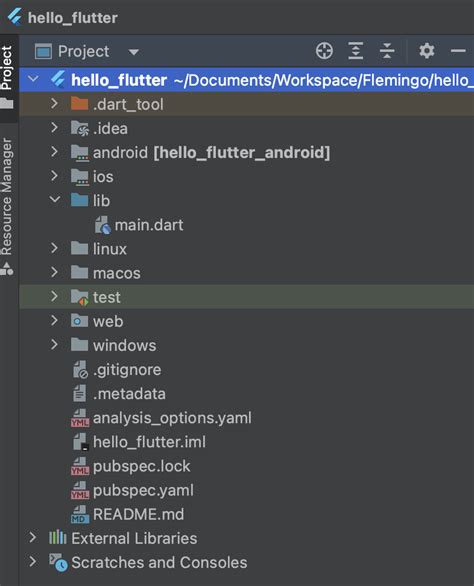Click the main.dart file icon
This screenshot has width=474, height=586.
[102, 225]
